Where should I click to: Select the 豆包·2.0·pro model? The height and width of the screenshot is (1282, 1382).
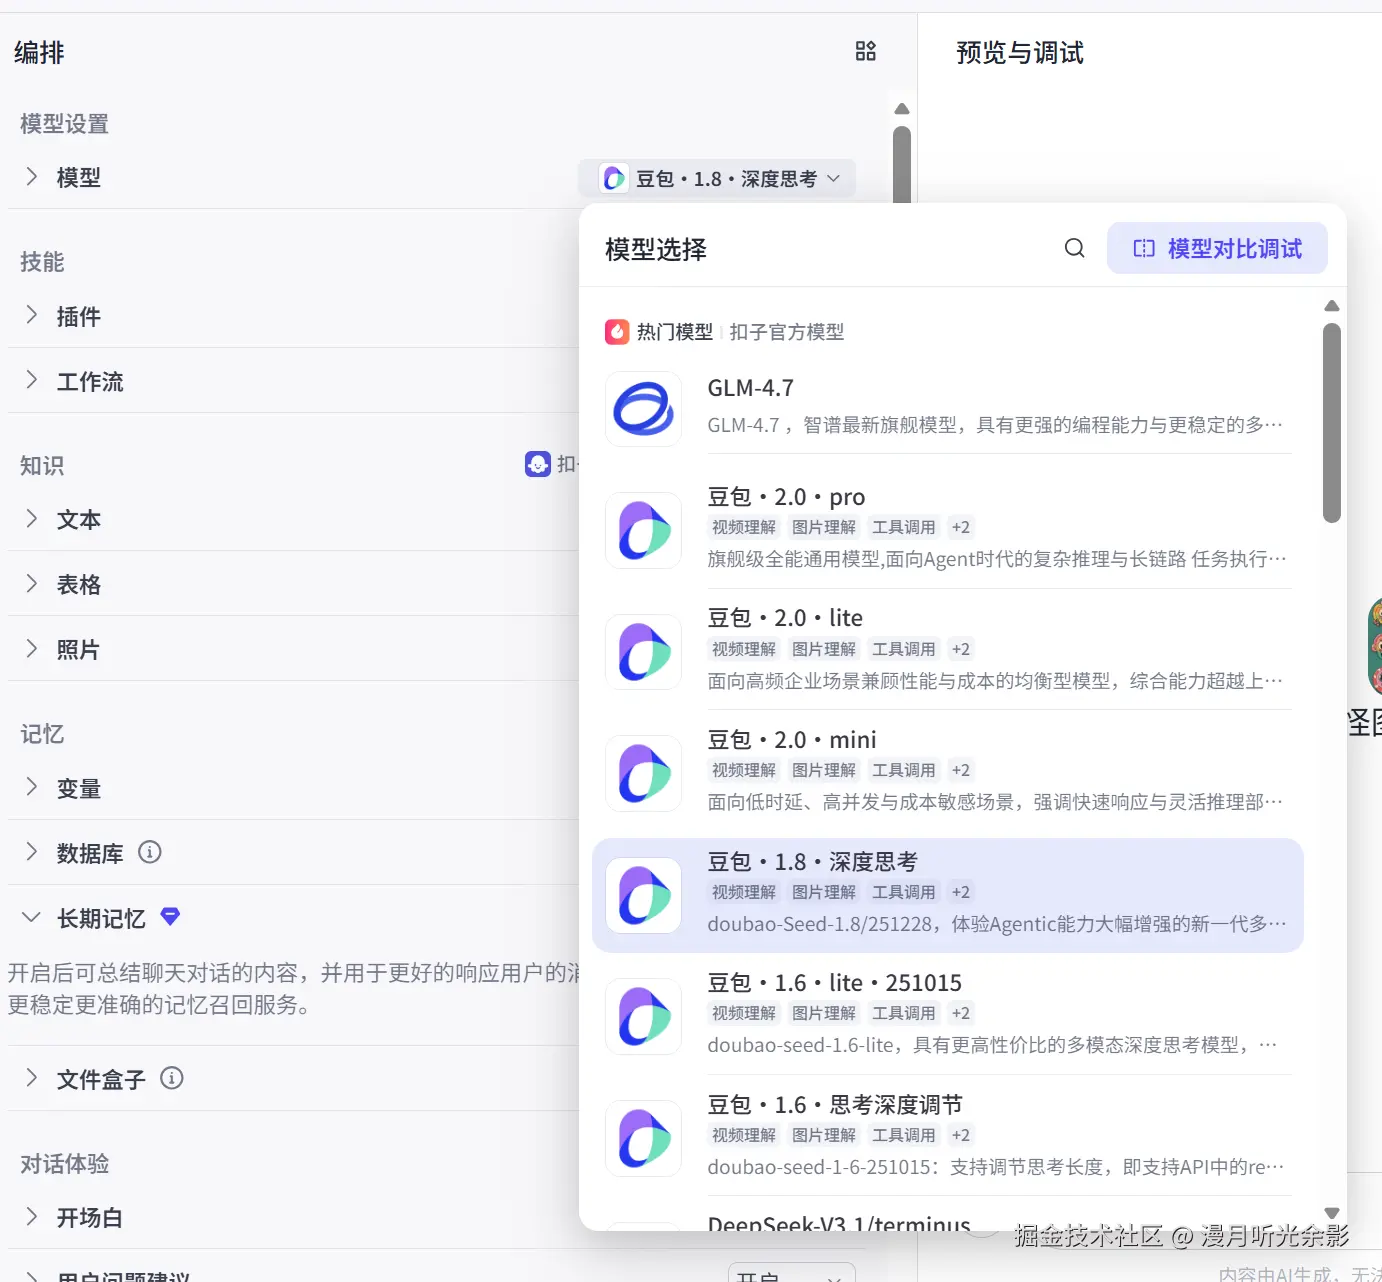click(948, 530)
